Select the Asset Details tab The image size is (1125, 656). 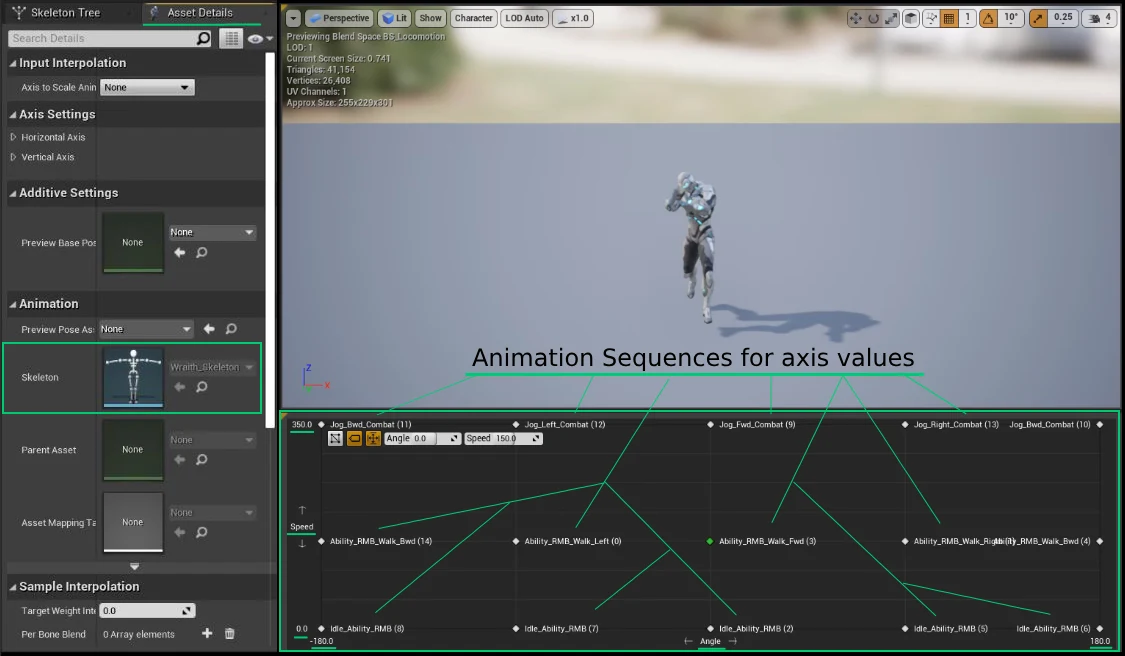[x=200, y=13]
